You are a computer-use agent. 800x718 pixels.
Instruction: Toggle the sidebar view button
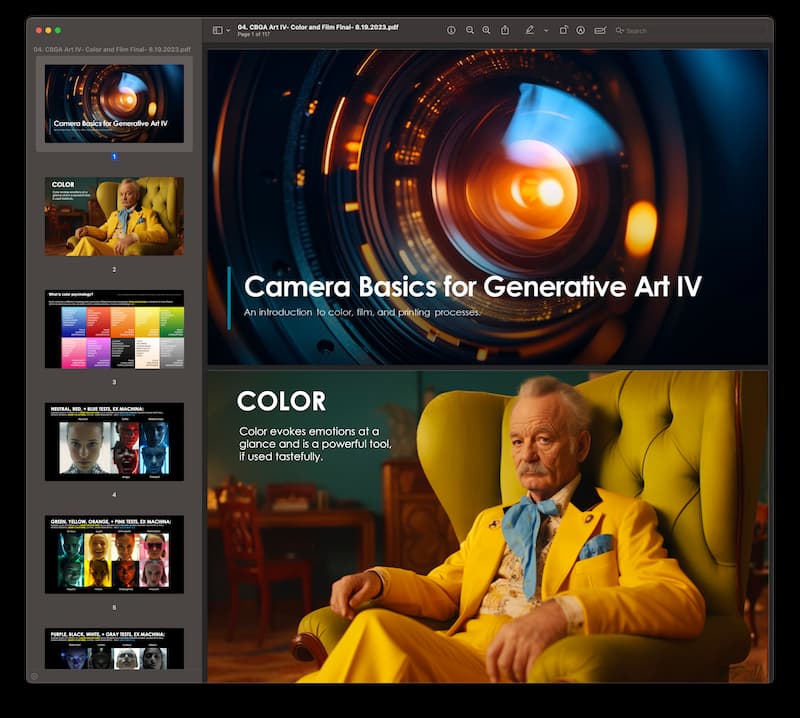point(218,31)
